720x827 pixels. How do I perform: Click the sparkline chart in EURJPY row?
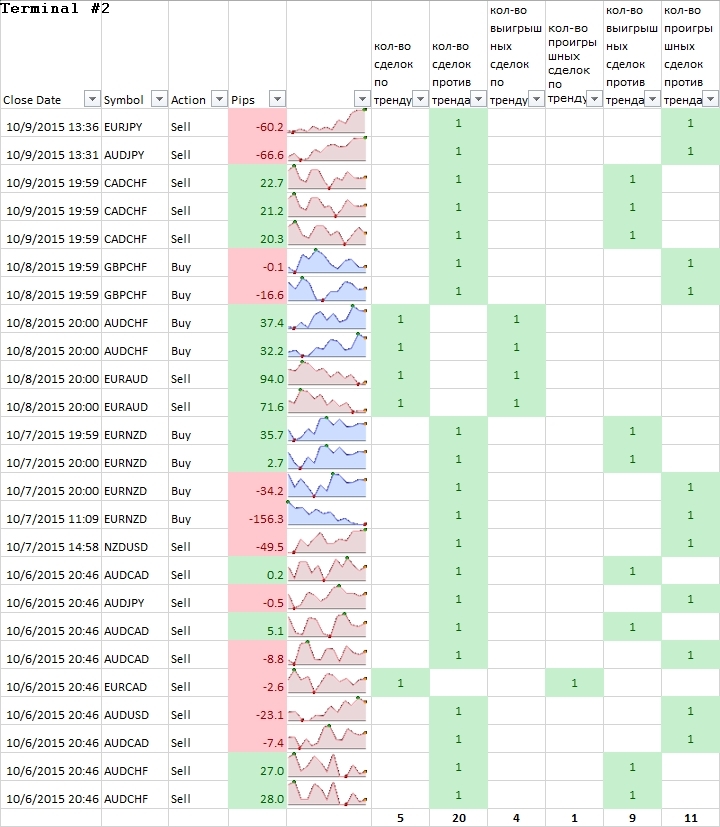[327, 121]
